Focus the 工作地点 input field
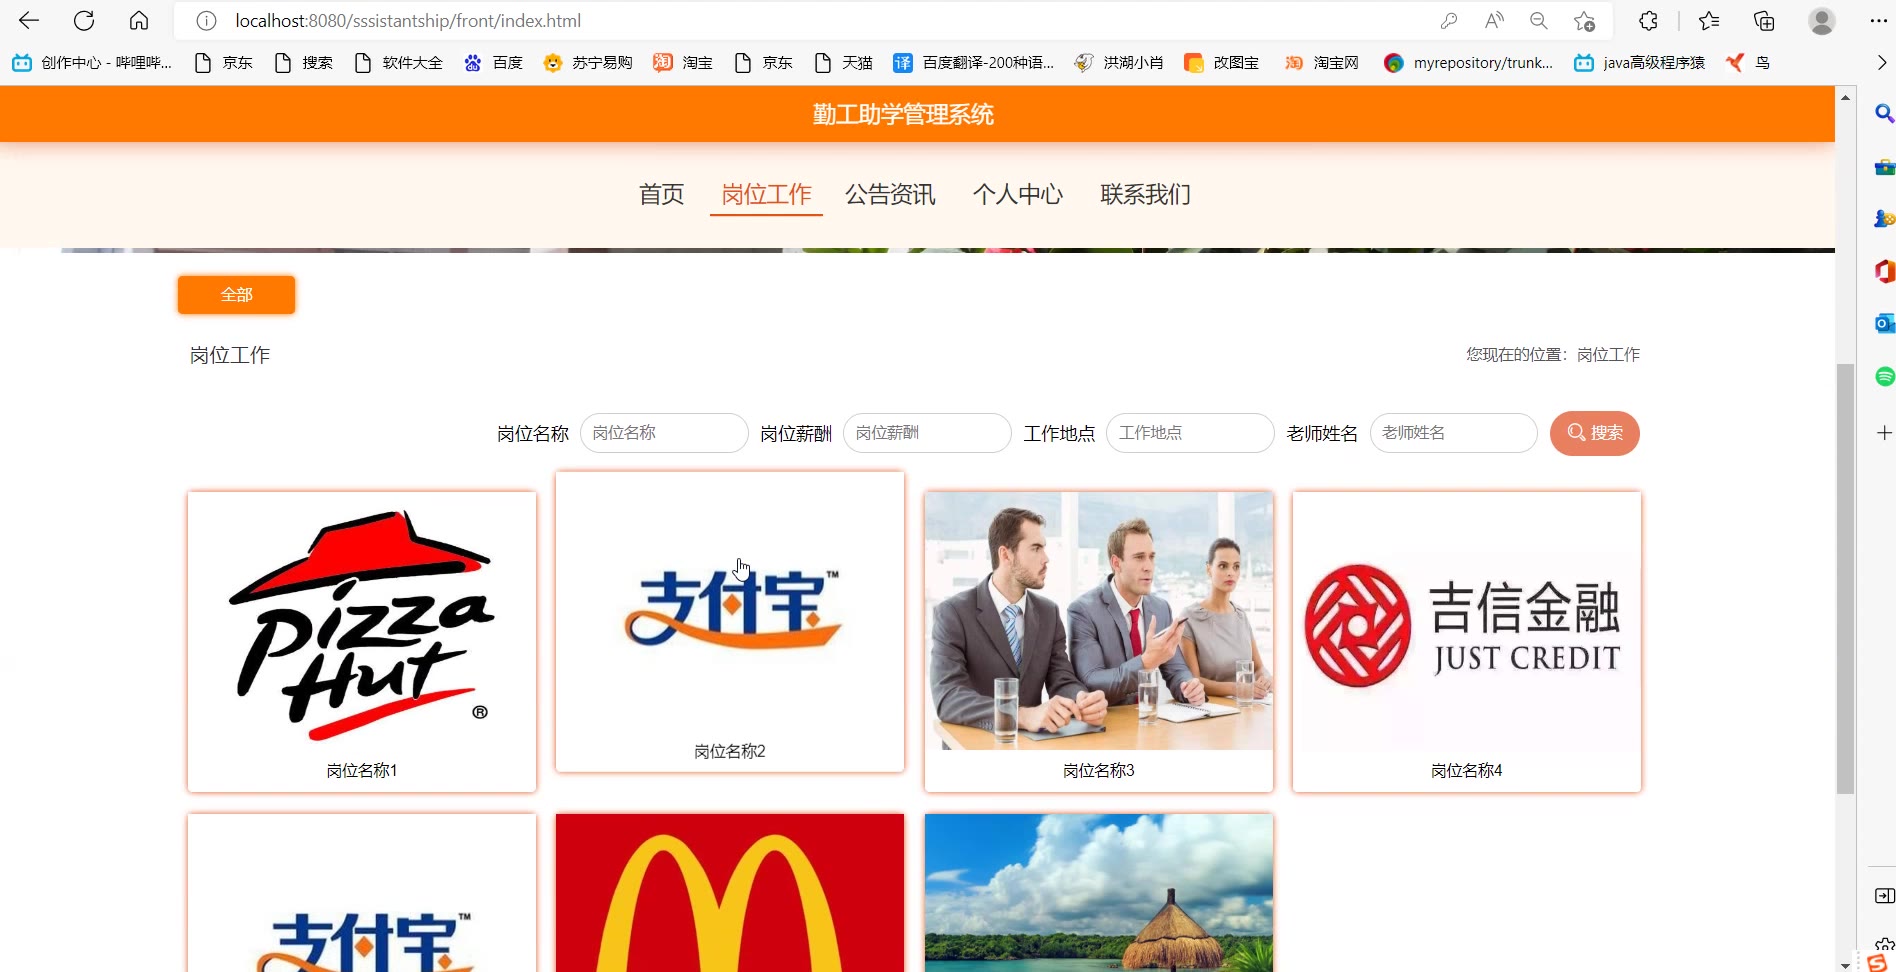Image resolution: width=1896 pixels, height=972 pixels. coord(1190,433)
